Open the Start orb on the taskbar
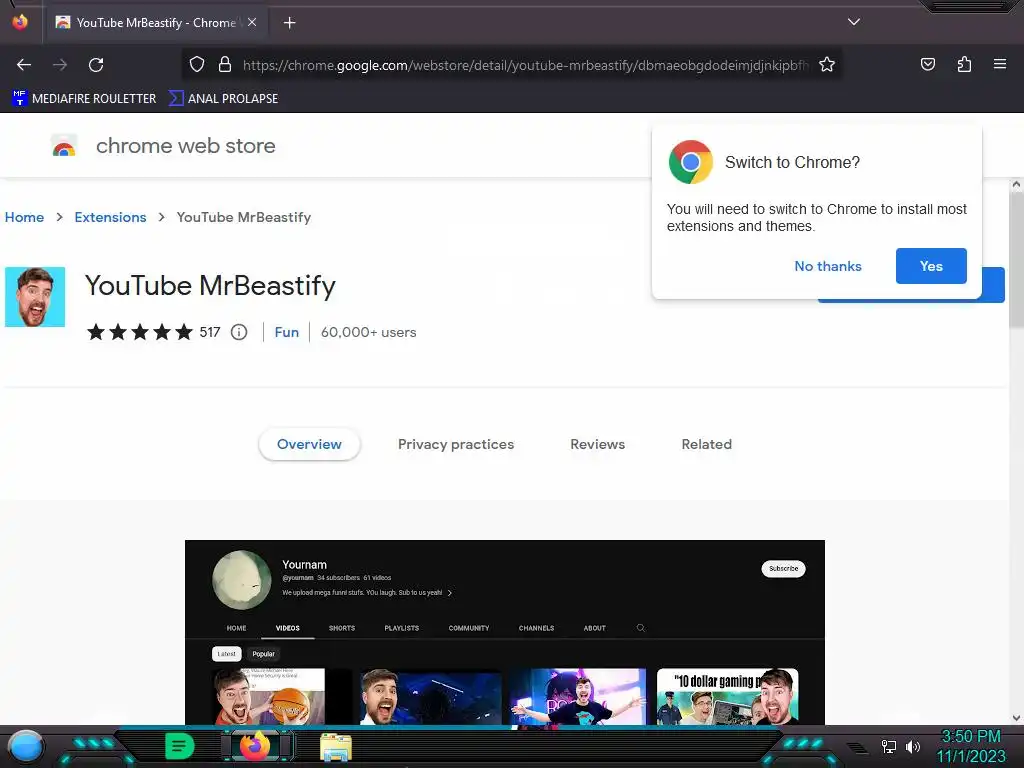The height and width of the screenshot is (768, 1024). pyautogui.click(x=26, y=747)
